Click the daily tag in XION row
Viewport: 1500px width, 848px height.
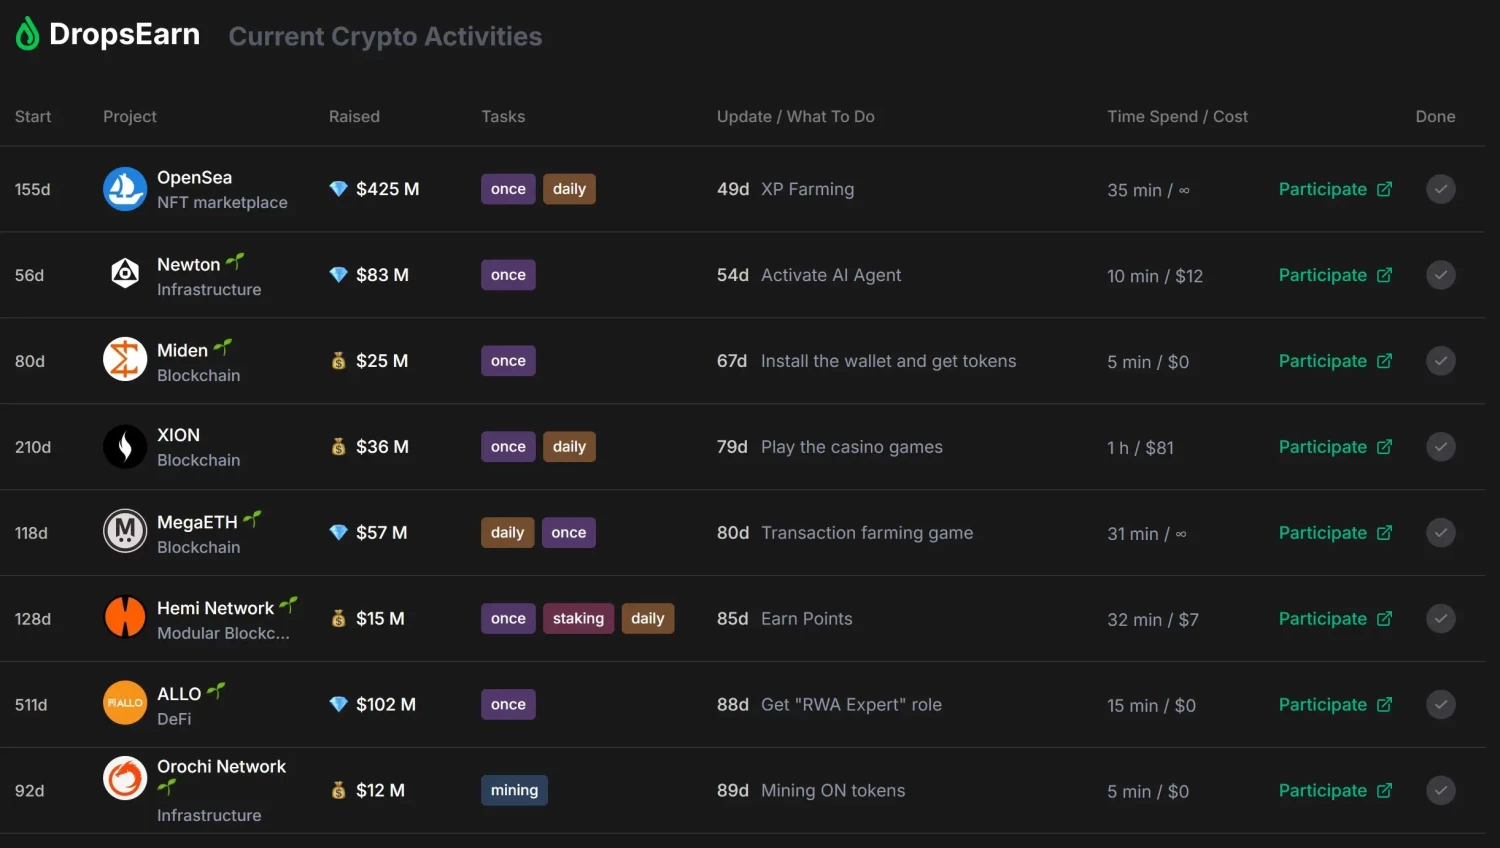[x=569, y=447]
